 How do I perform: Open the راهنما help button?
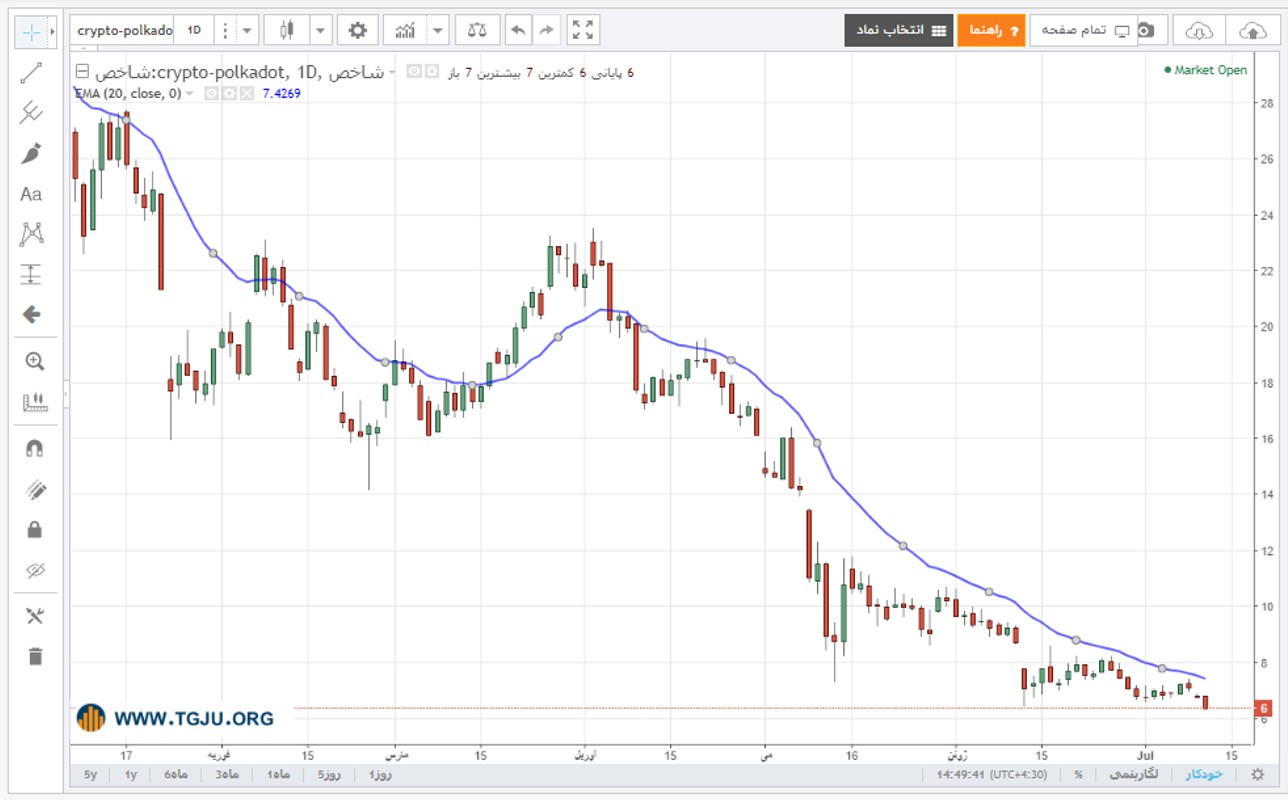pos(991,30)
